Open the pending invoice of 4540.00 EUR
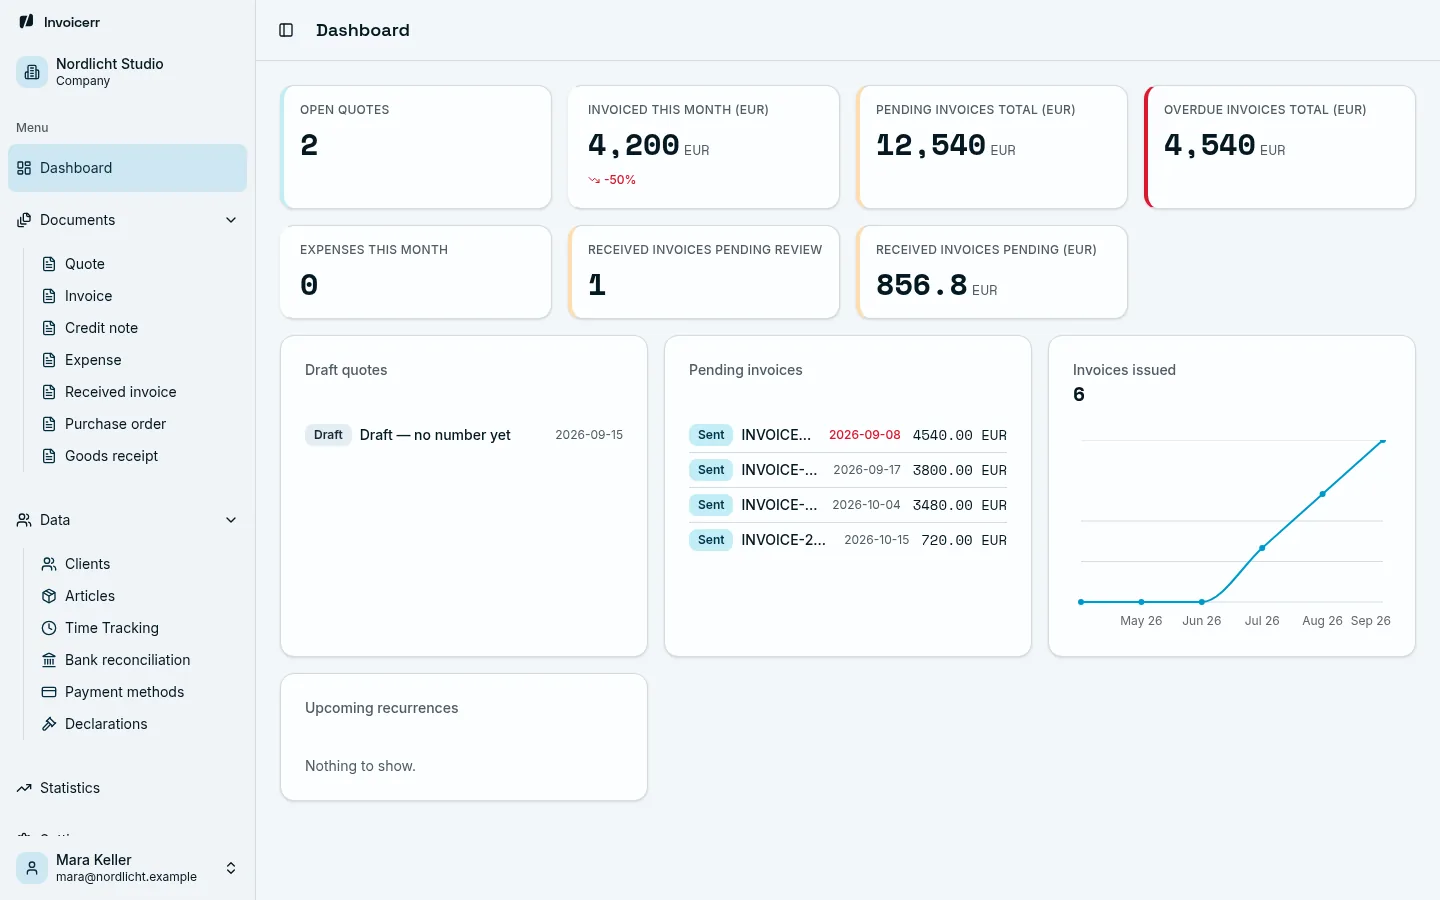1440x900 pixels. point(848,435)
